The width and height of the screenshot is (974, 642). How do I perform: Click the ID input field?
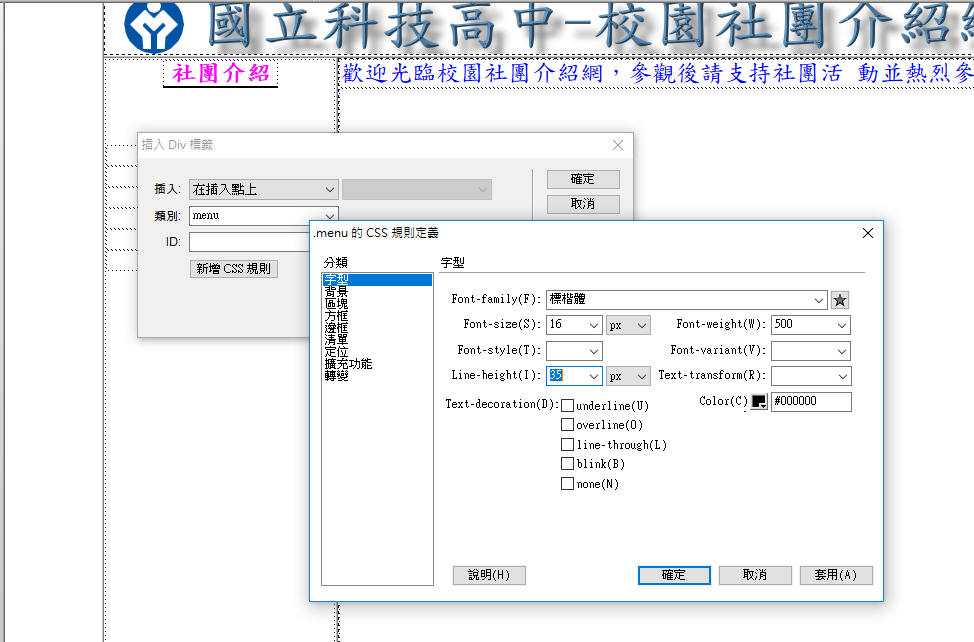(x=250, y=242)
